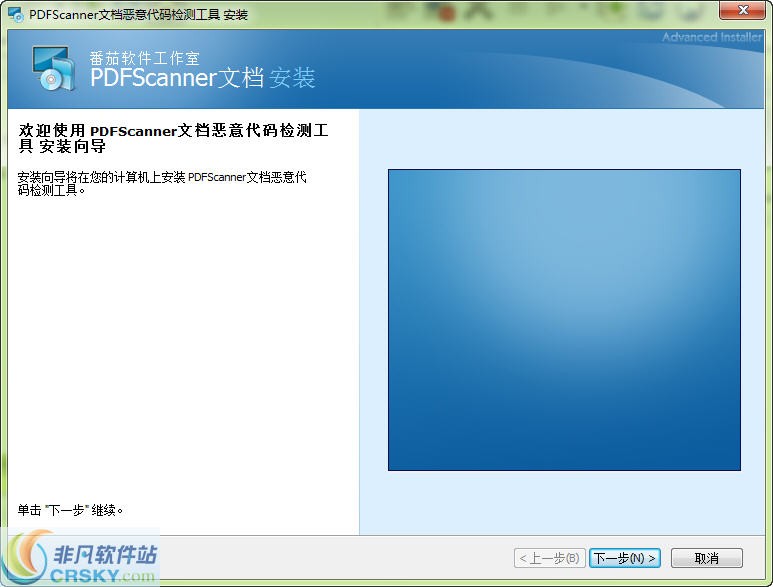The image size is (773, 587).
Task: Click the empty footer bar left of 上一步
Action: 340,558
